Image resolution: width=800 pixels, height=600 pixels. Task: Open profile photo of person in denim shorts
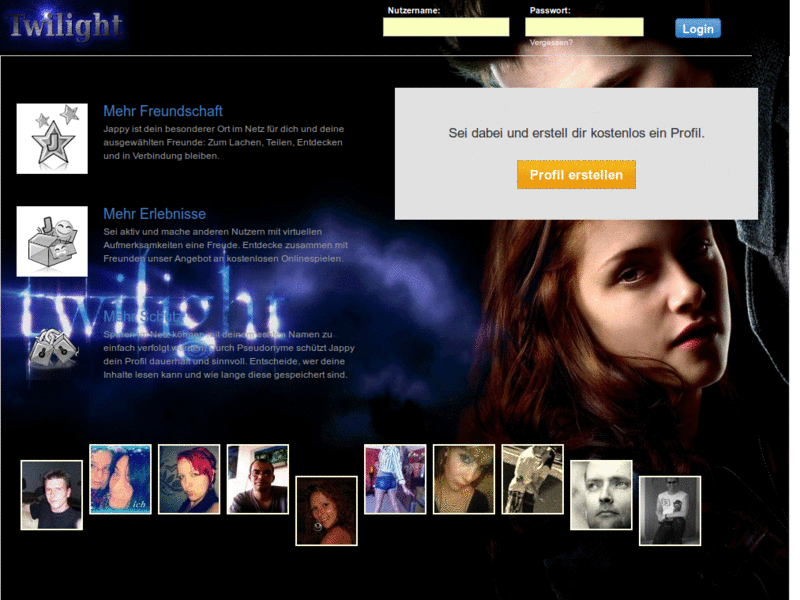pos(395,479)
